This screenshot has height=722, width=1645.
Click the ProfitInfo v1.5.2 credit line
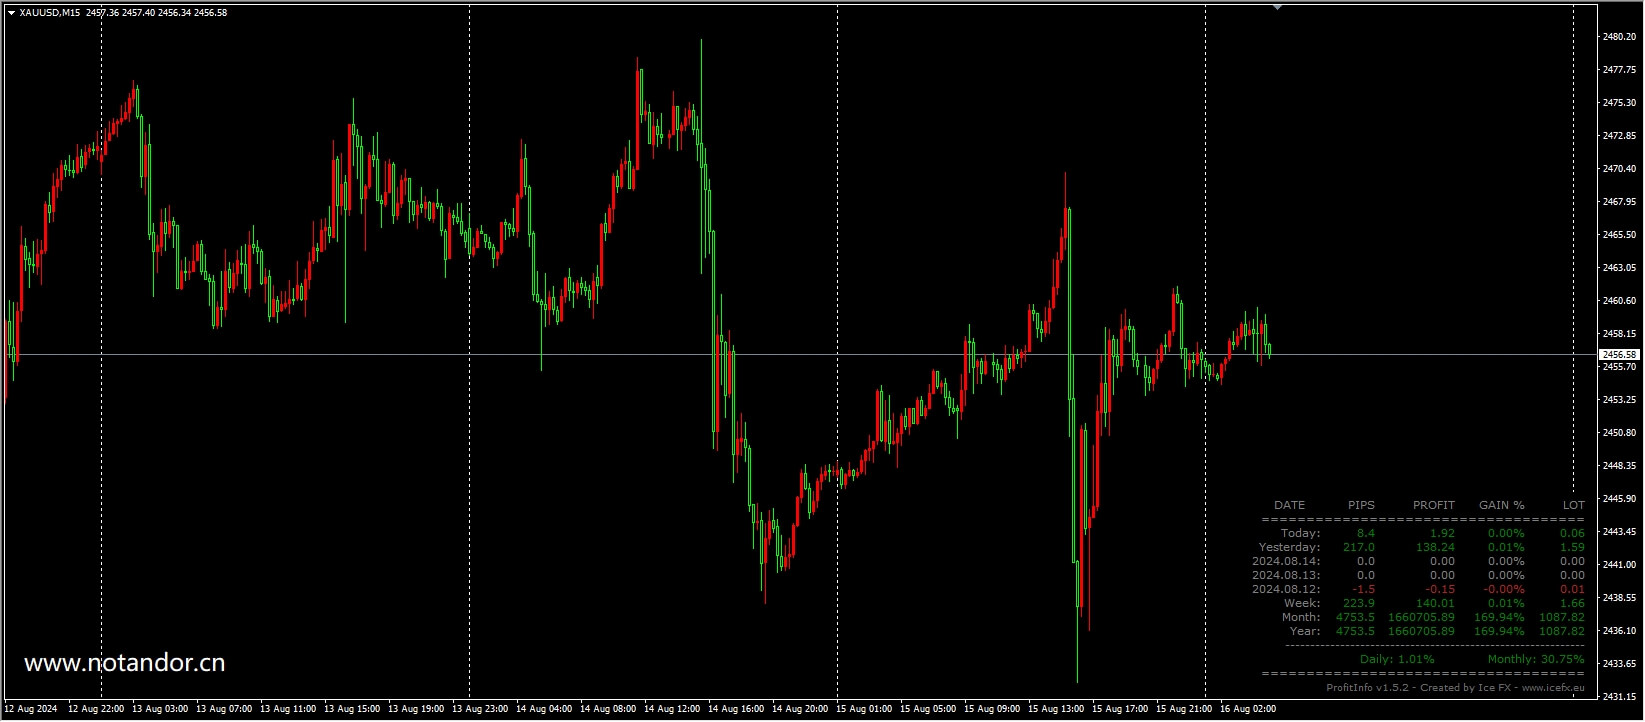[1455, 687]
